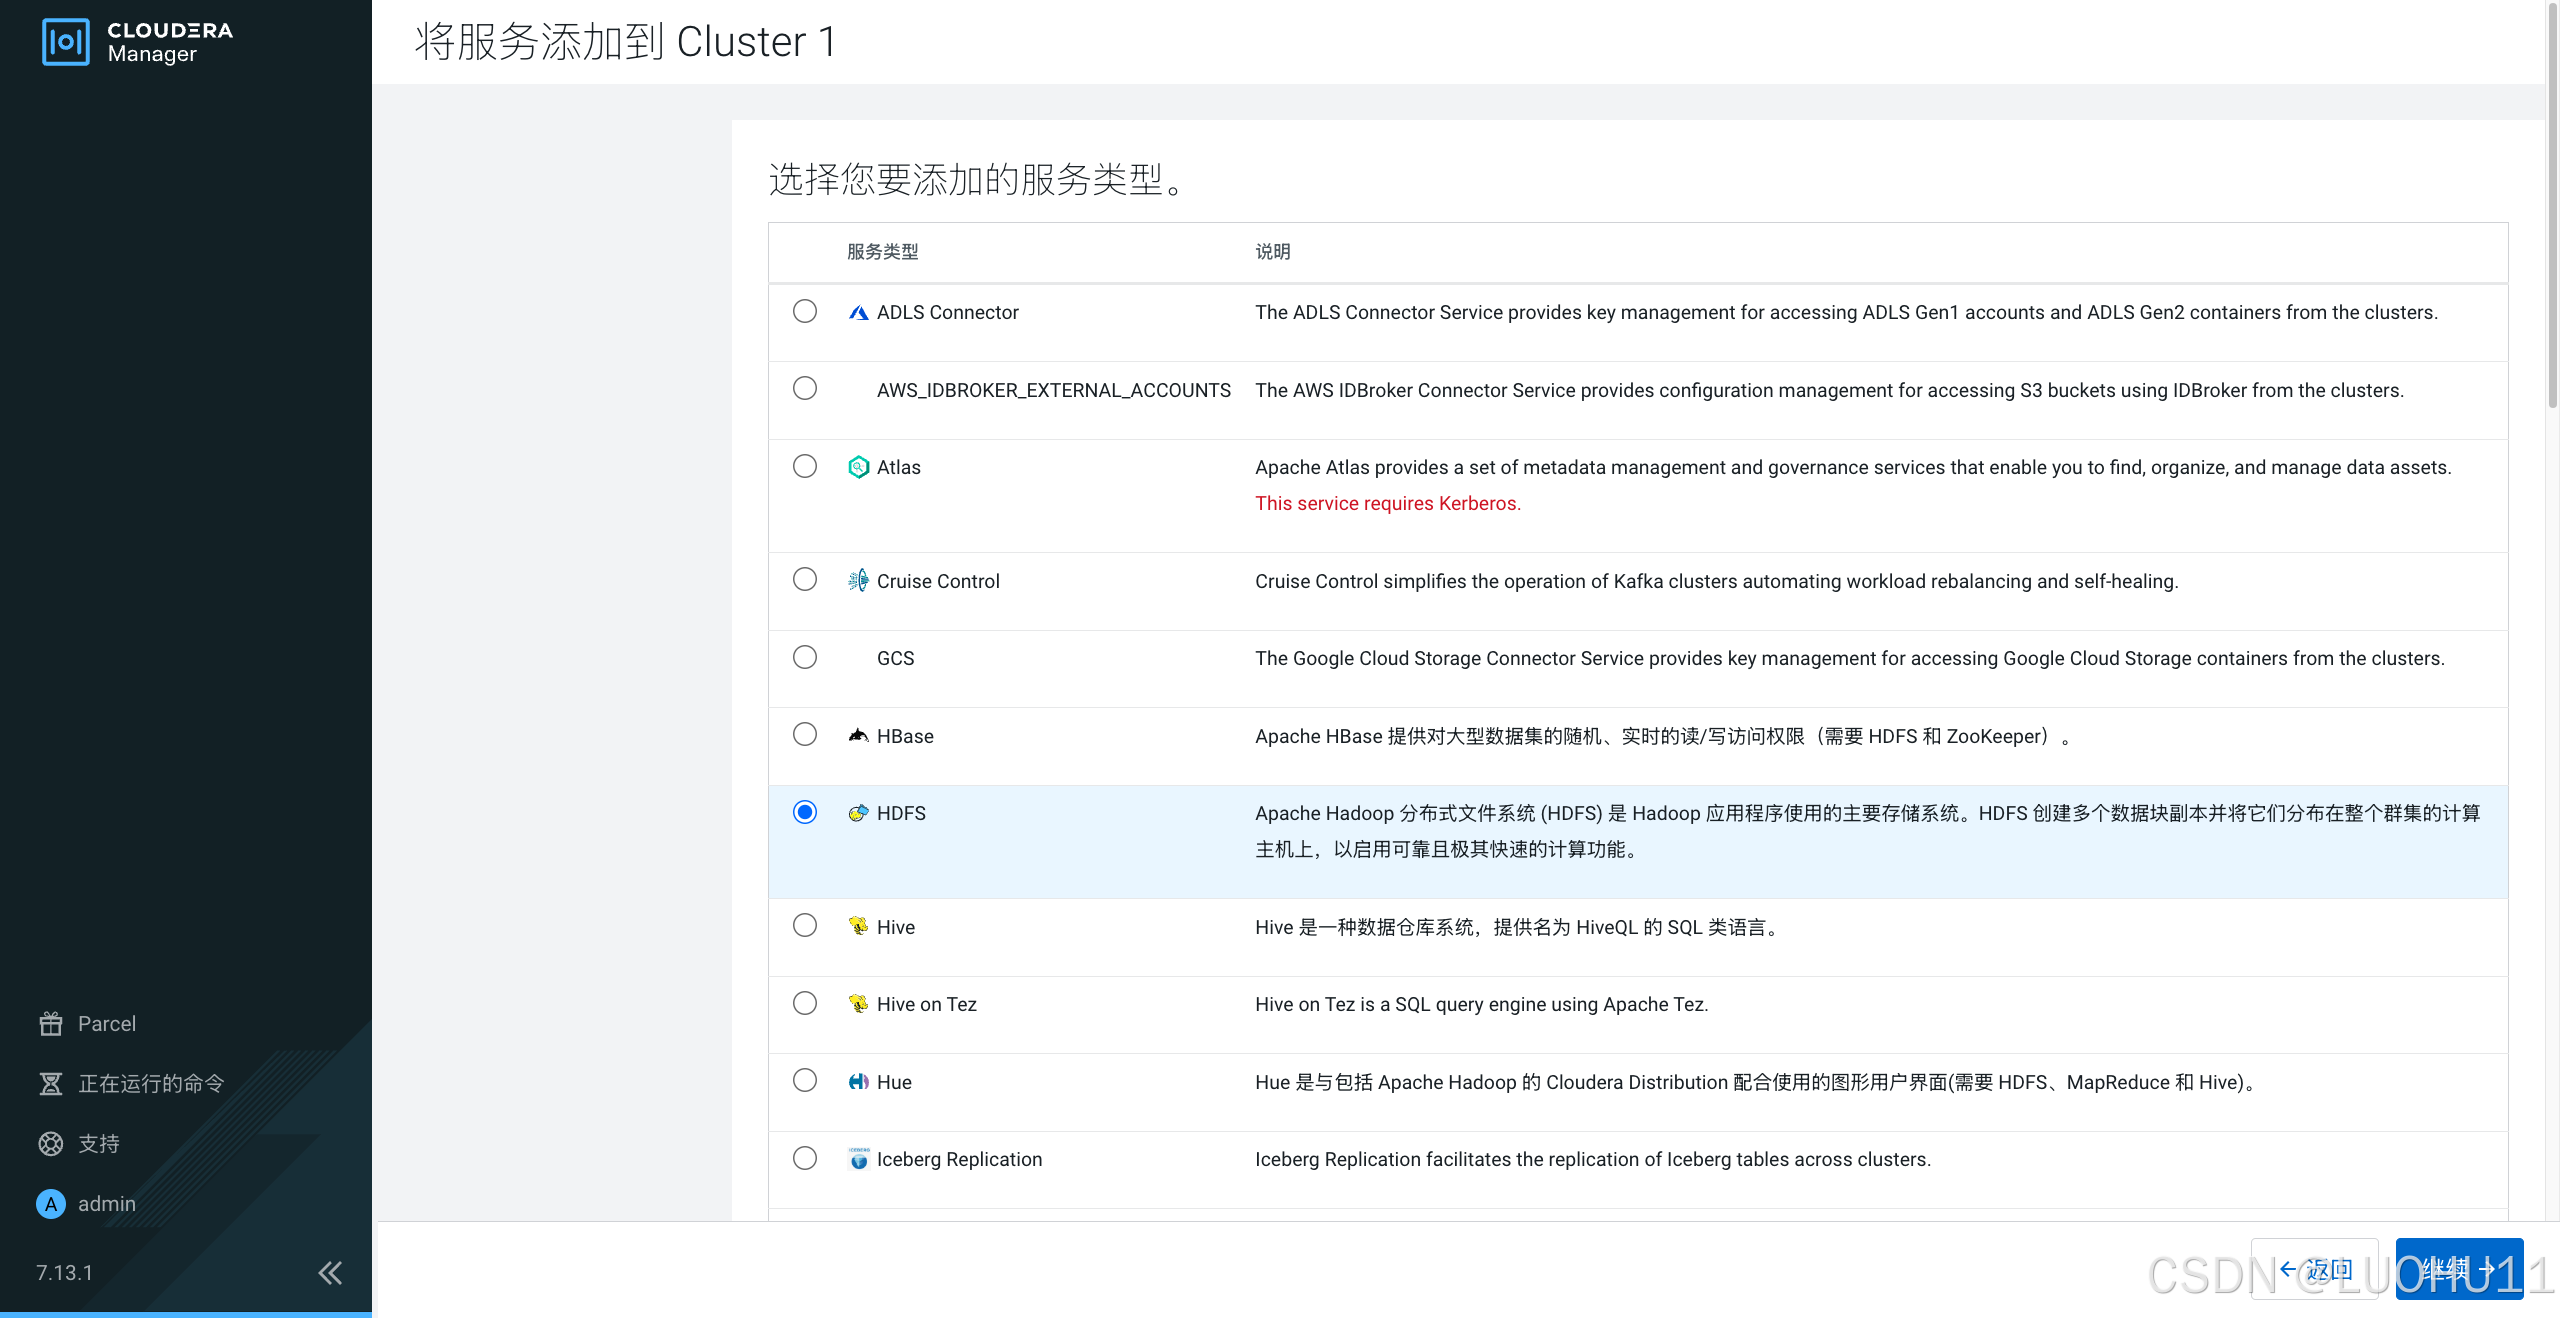Click the Parcel gift box icon

point(51,1024)
